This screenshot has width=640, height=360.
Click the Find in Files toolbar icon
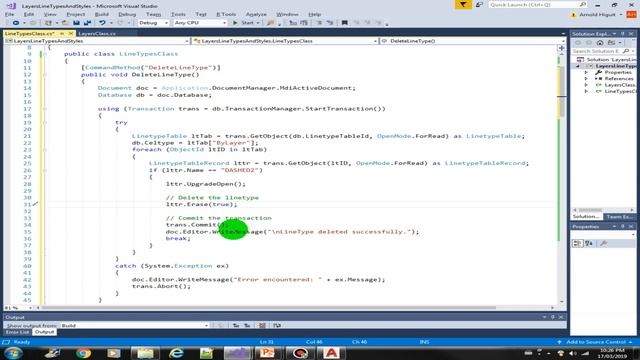[x=270, y=23]
